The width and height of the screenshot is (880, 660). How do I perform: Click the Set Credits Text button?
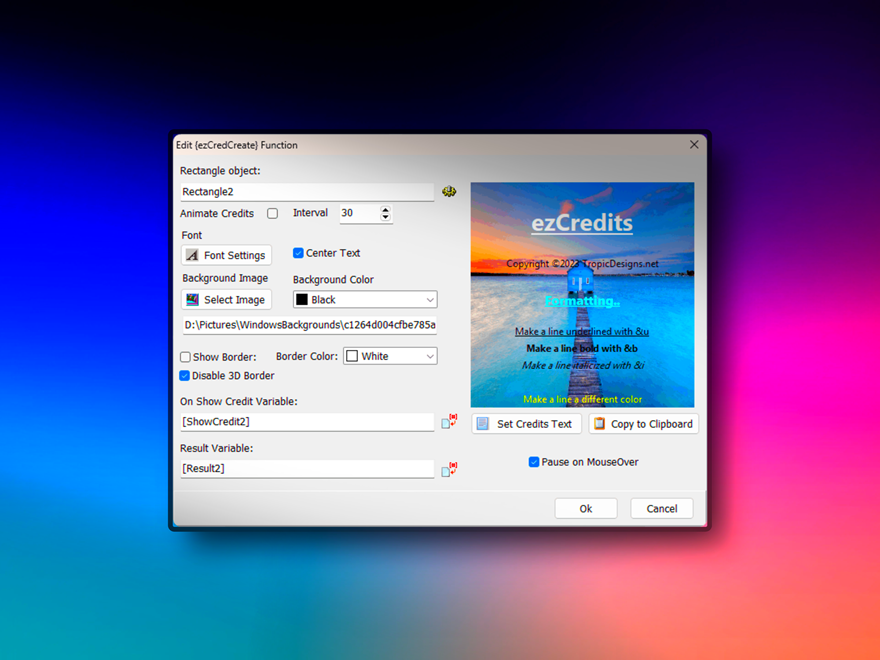(526, 424)
